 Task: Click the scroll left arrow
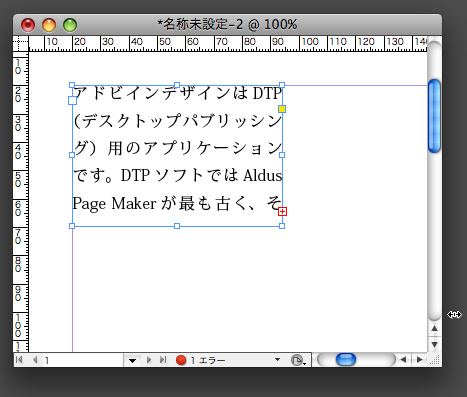tap(403, 360)
